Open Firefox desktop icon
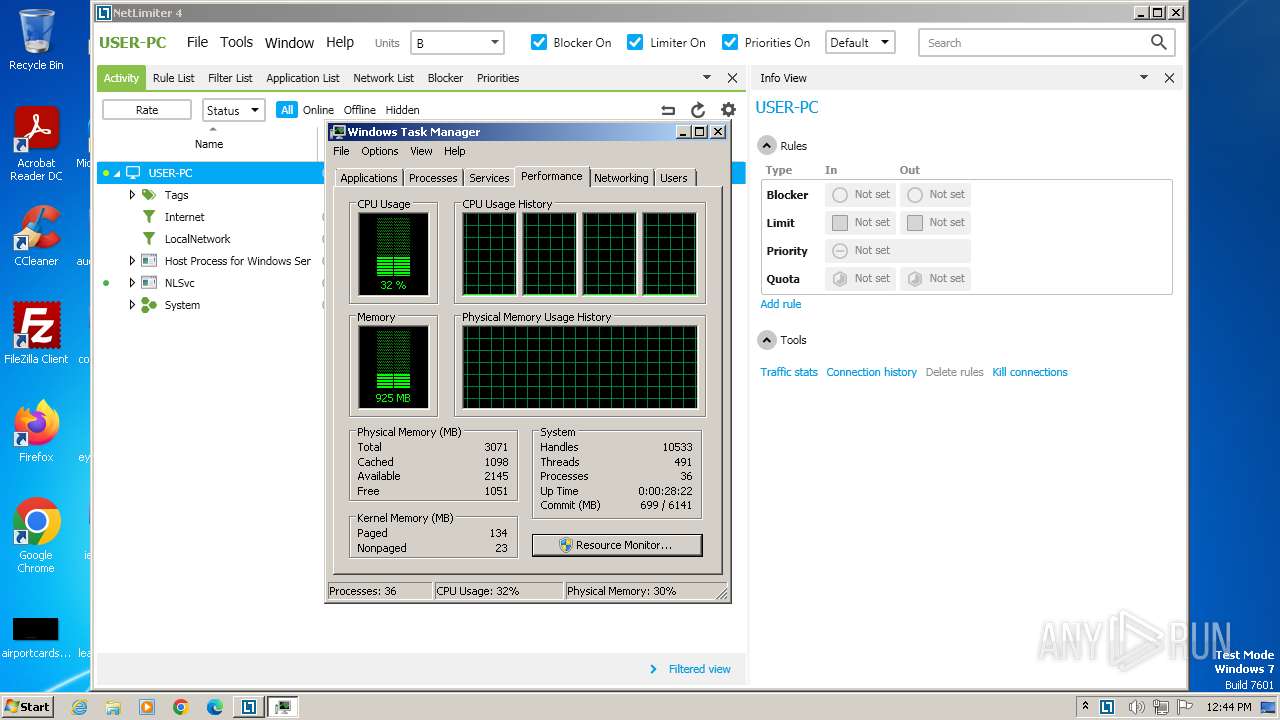The height and width of the screenshot is (720, 1280). 36,431
